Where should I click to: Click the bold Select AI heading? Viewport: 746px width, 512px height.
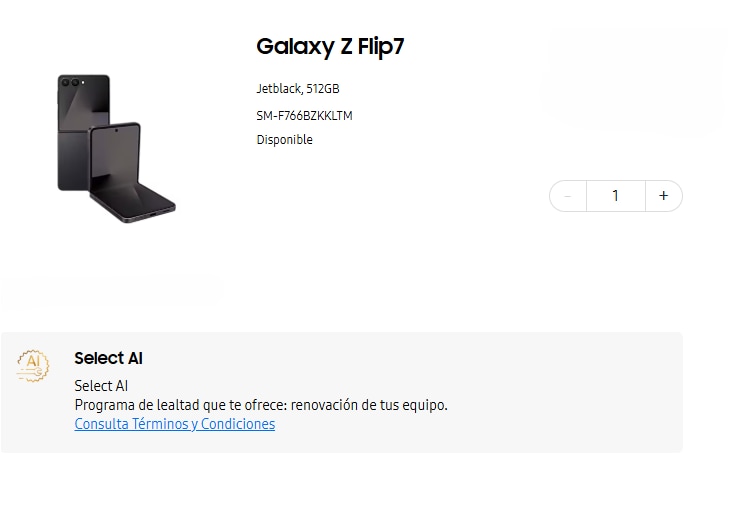(x=108, y=358)
